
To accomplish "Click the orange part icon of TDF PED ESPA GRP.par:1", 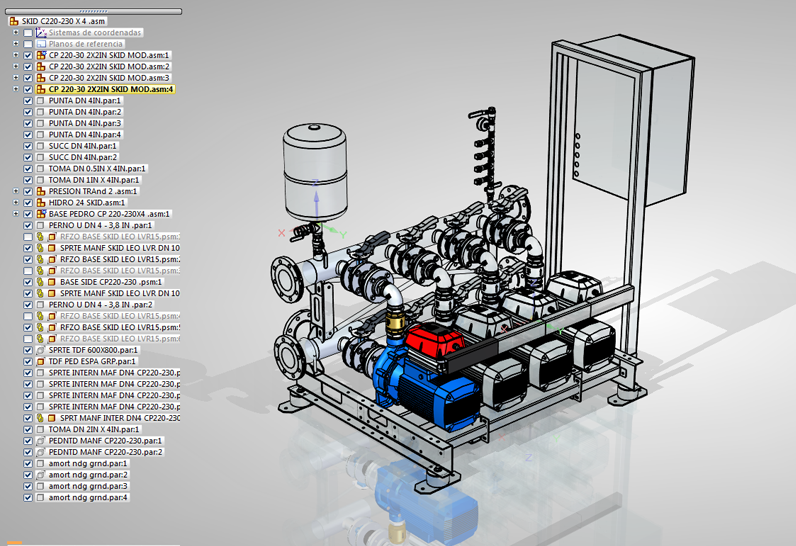I will (x=41, y=361).
